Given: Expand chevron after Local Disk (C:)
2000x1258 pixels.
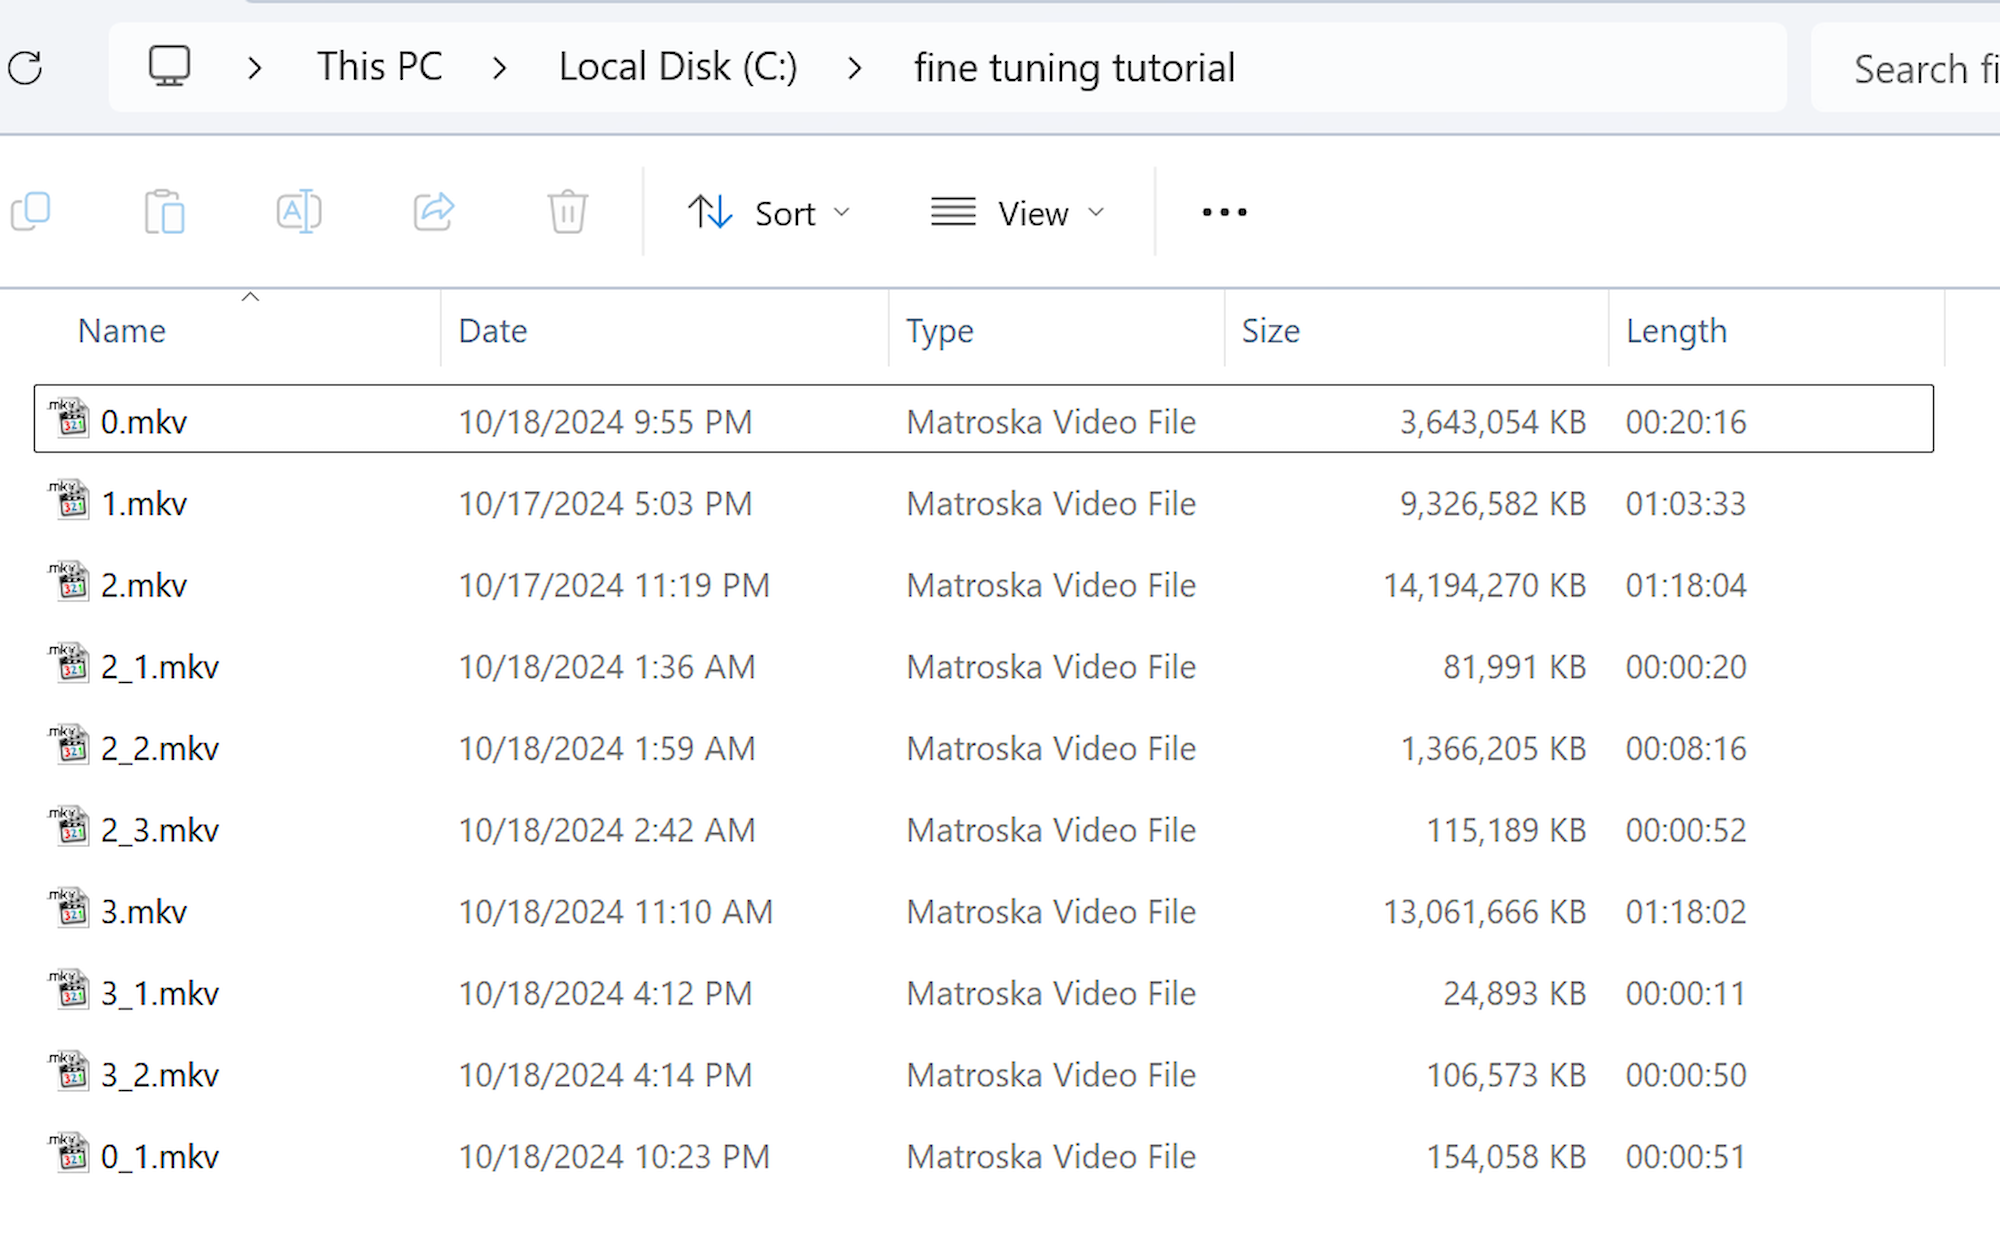Looking at the screenshot, I should coord(855,68).
